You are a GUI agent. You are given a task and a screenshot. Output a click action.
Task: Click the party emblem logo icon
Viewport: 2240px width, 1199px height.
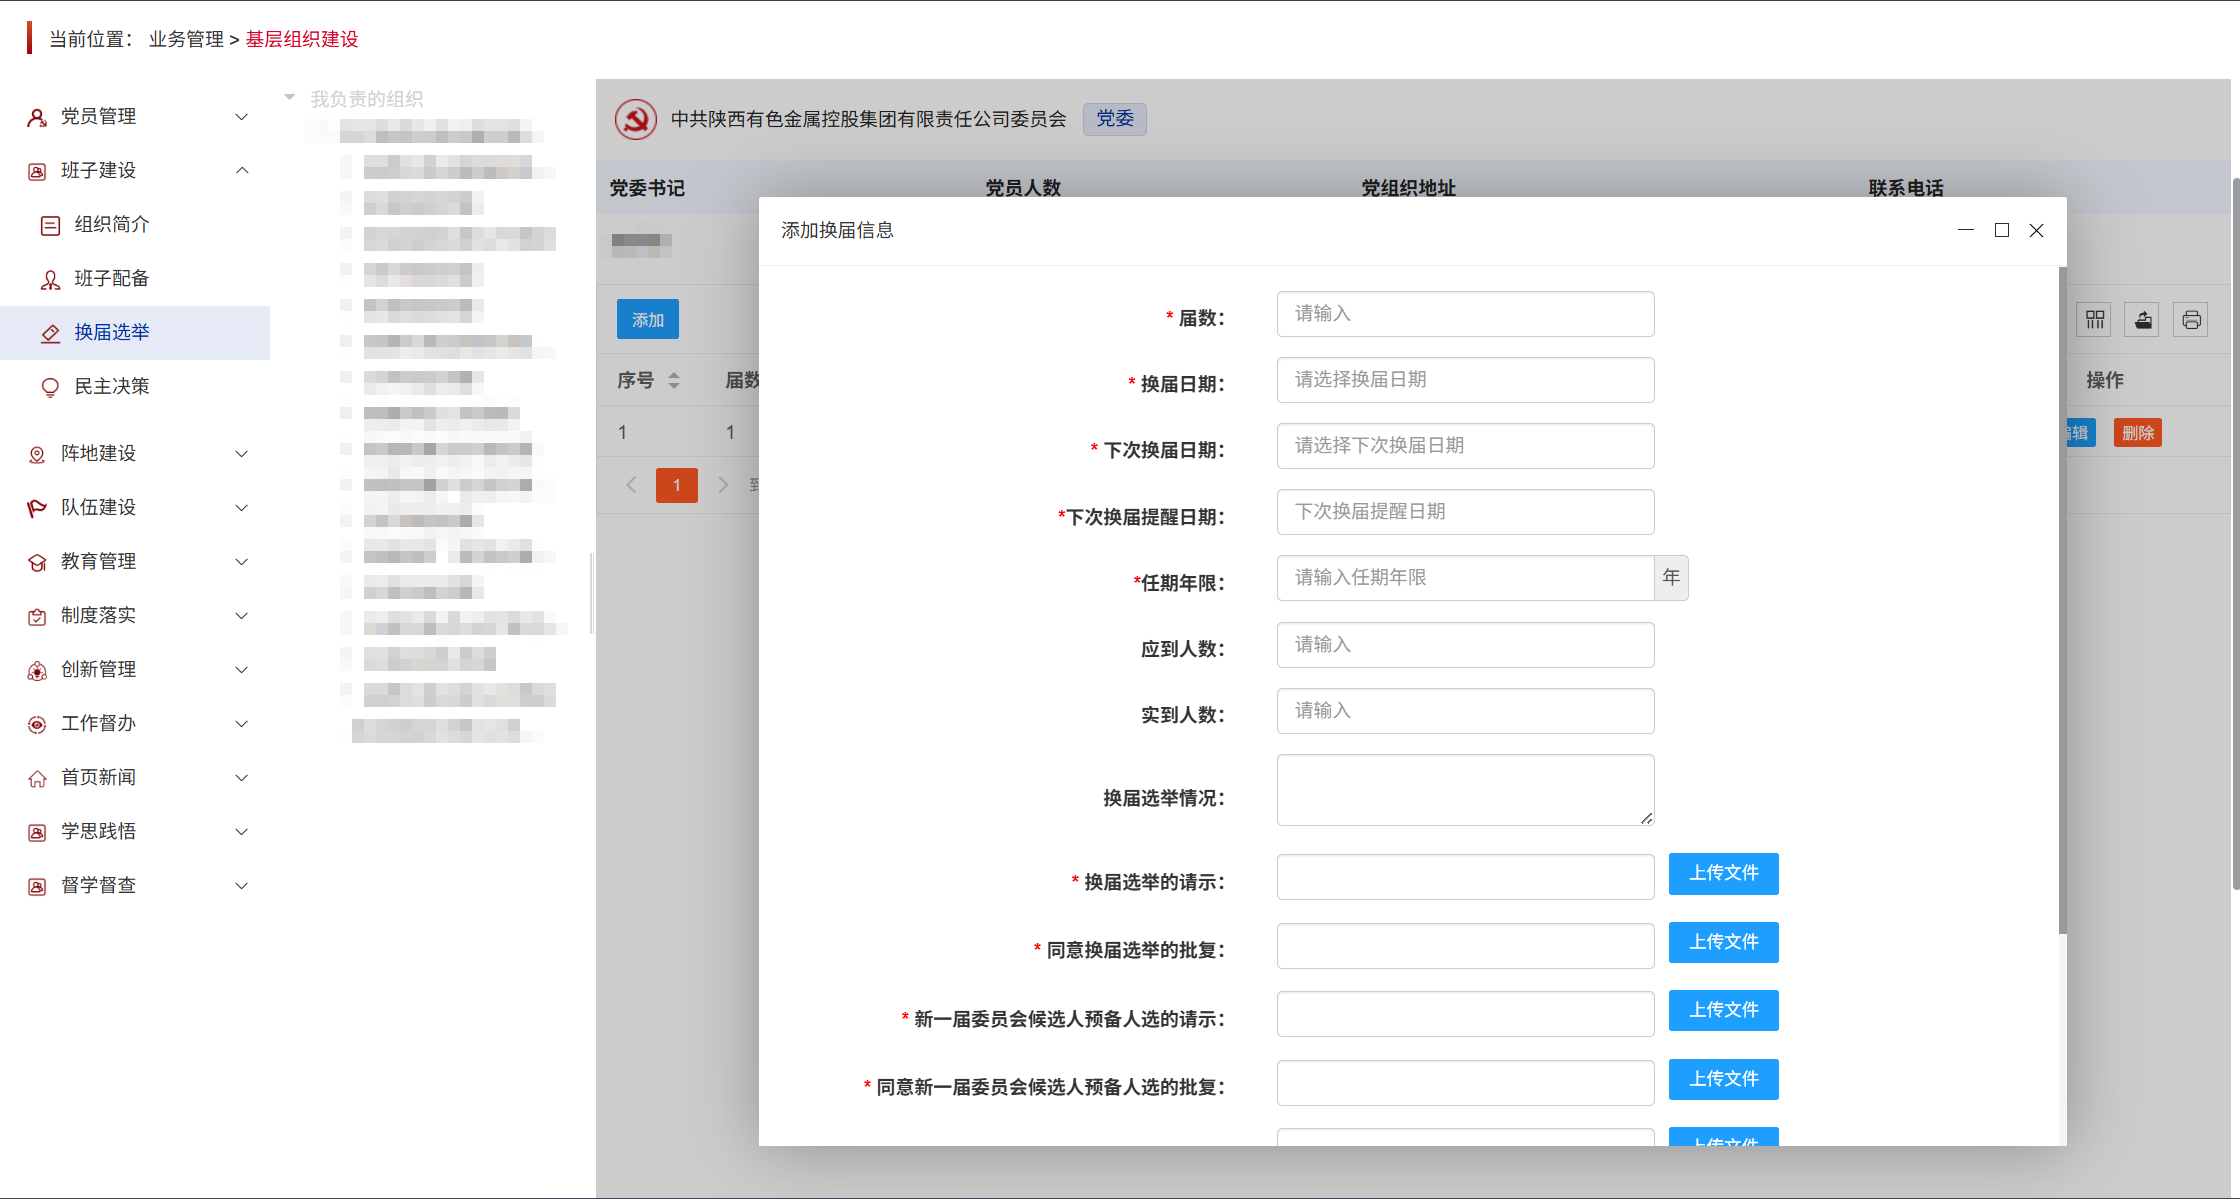[636, 120]
